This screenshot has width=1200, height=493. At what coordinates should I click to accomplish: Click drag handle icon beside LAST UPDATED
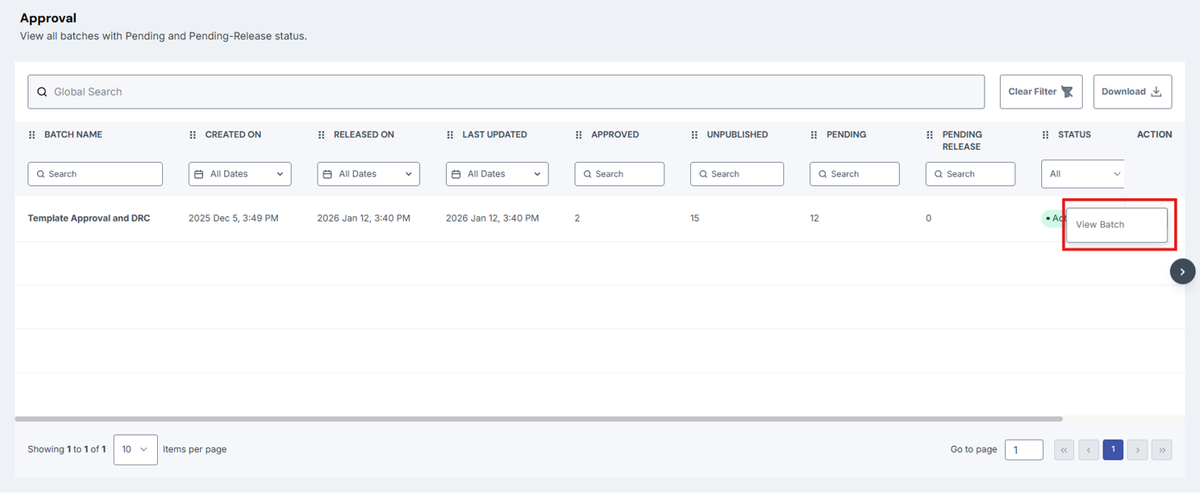[450, 135]
